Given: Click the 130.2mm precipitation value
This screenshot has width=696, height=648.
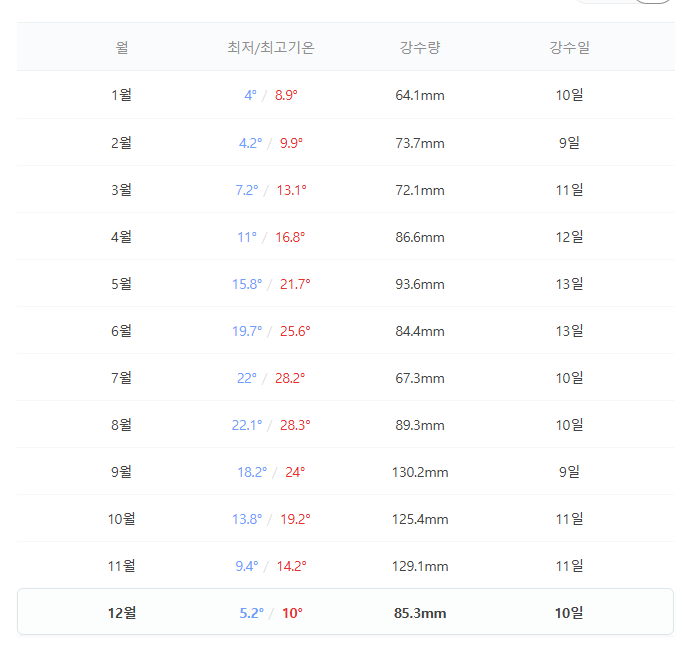Looking at the screenshot, I should pyautogui.click(x=420, y=472).
